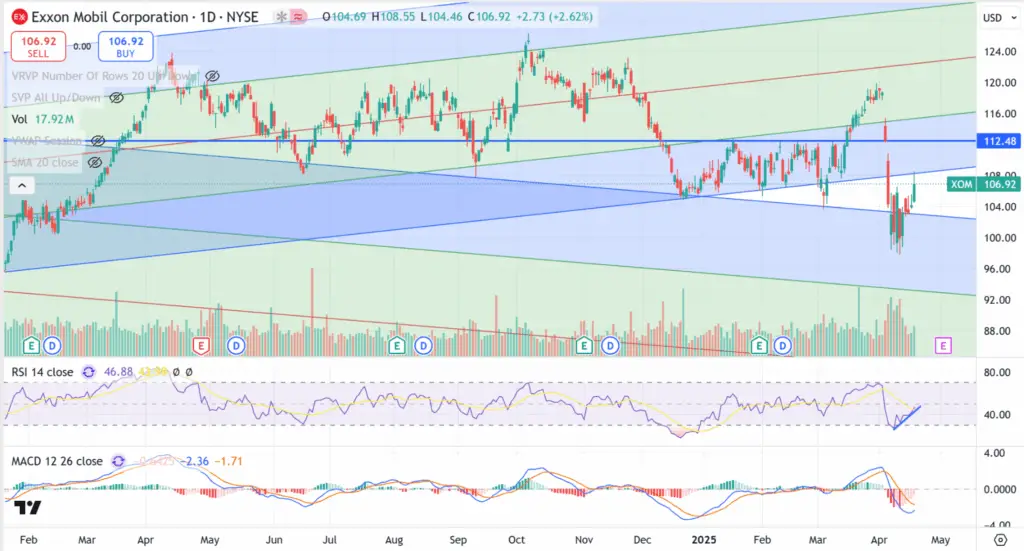Click the BUY 106.92 button
Viewport: 1024px width, 551px height.
(x=125, y=46)
